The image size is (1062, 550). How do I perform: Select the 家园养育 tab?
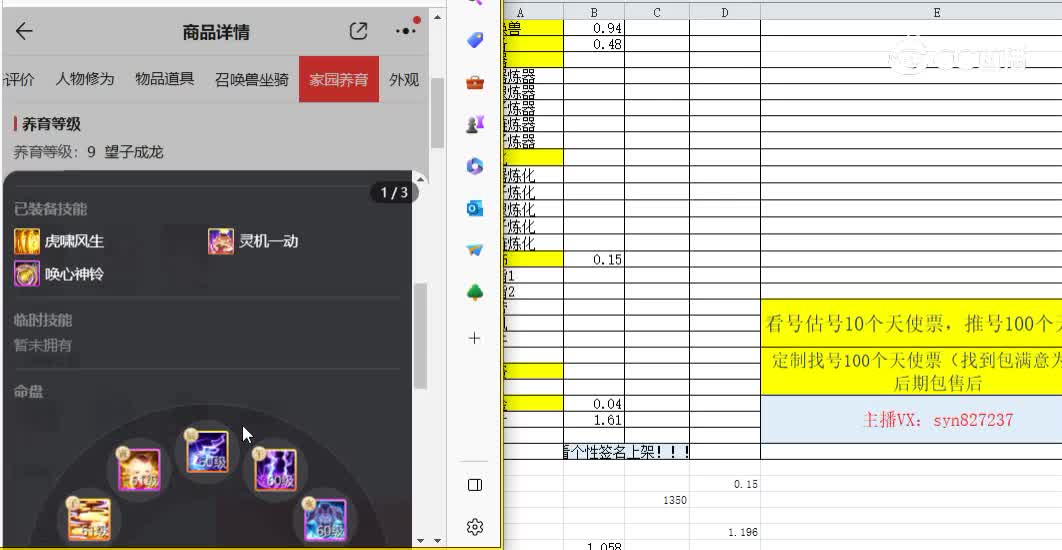pos(339,79)
